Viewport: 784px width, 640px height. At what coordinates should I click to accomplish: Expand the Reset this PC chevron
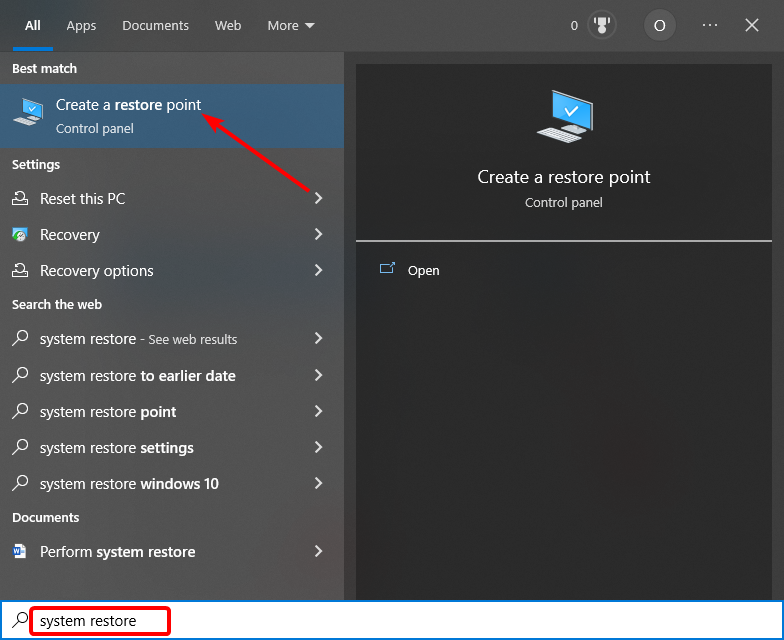point(318,198)
